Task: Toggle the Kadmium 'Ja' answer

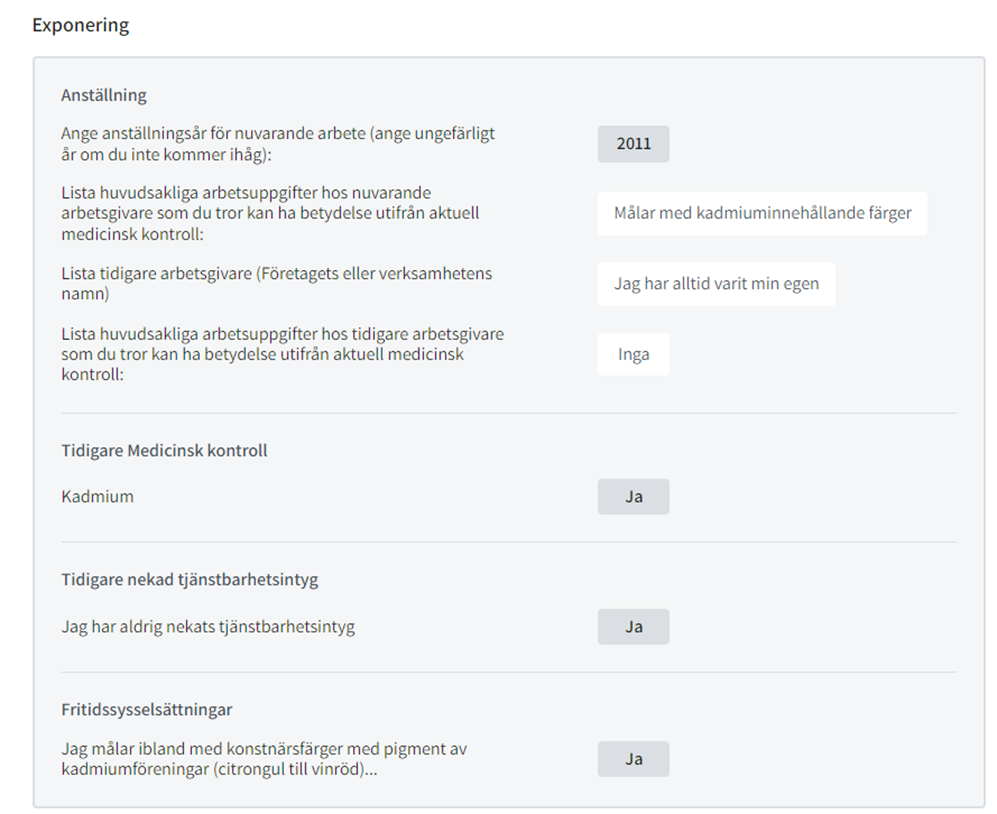Action: coord(633,497)
